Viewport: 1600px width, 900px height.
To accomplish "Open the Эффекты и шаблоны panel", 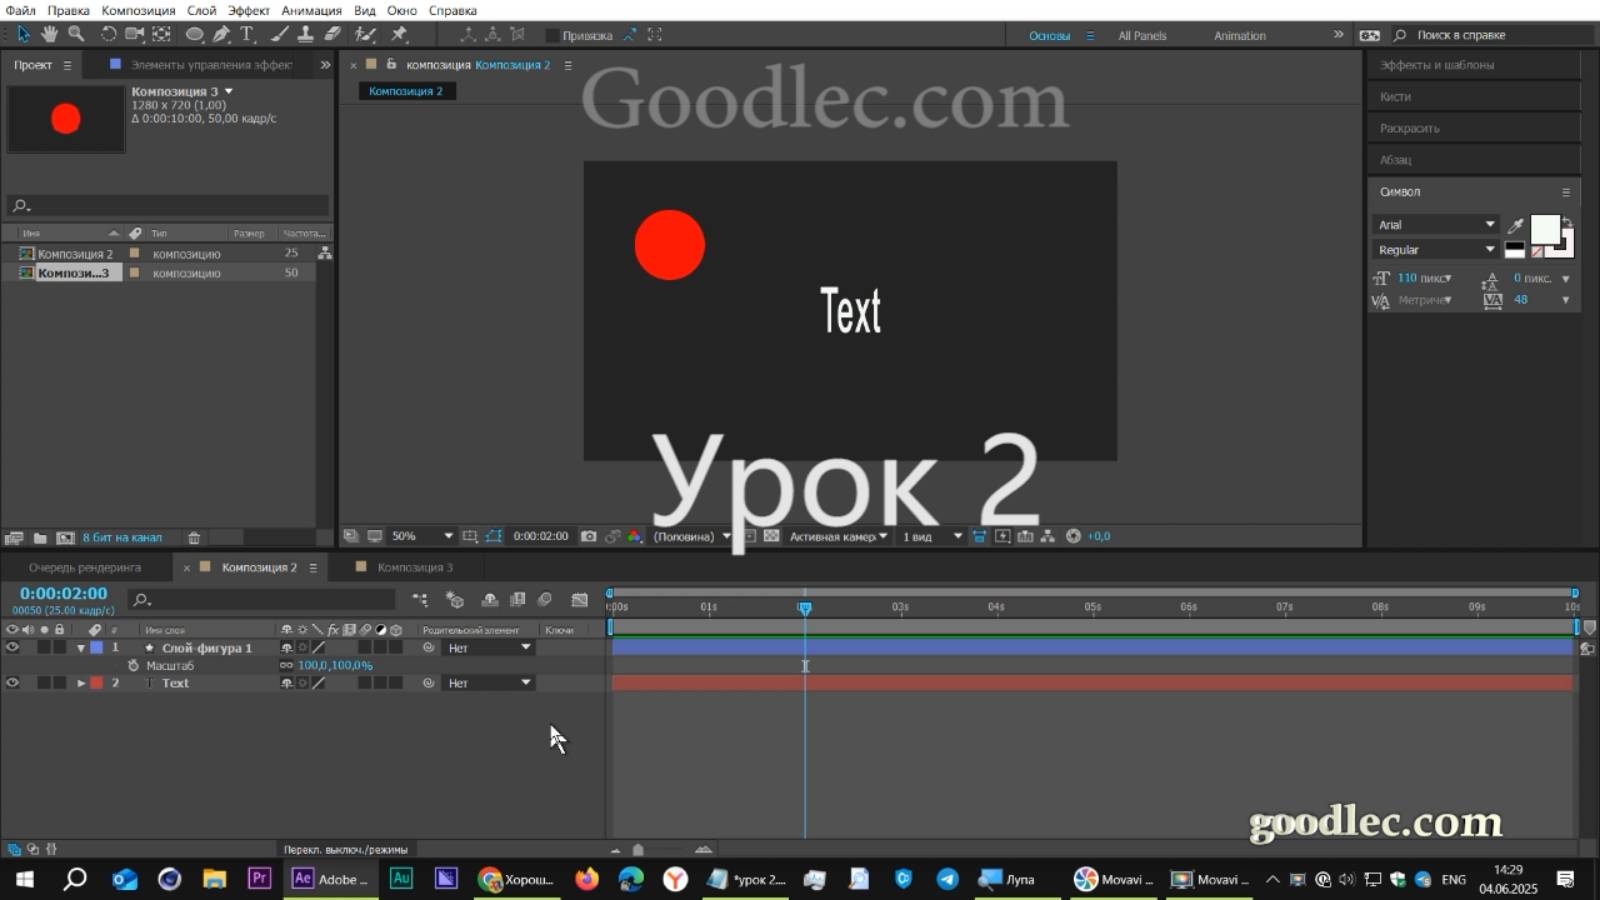I will [x=1437, y=64].
